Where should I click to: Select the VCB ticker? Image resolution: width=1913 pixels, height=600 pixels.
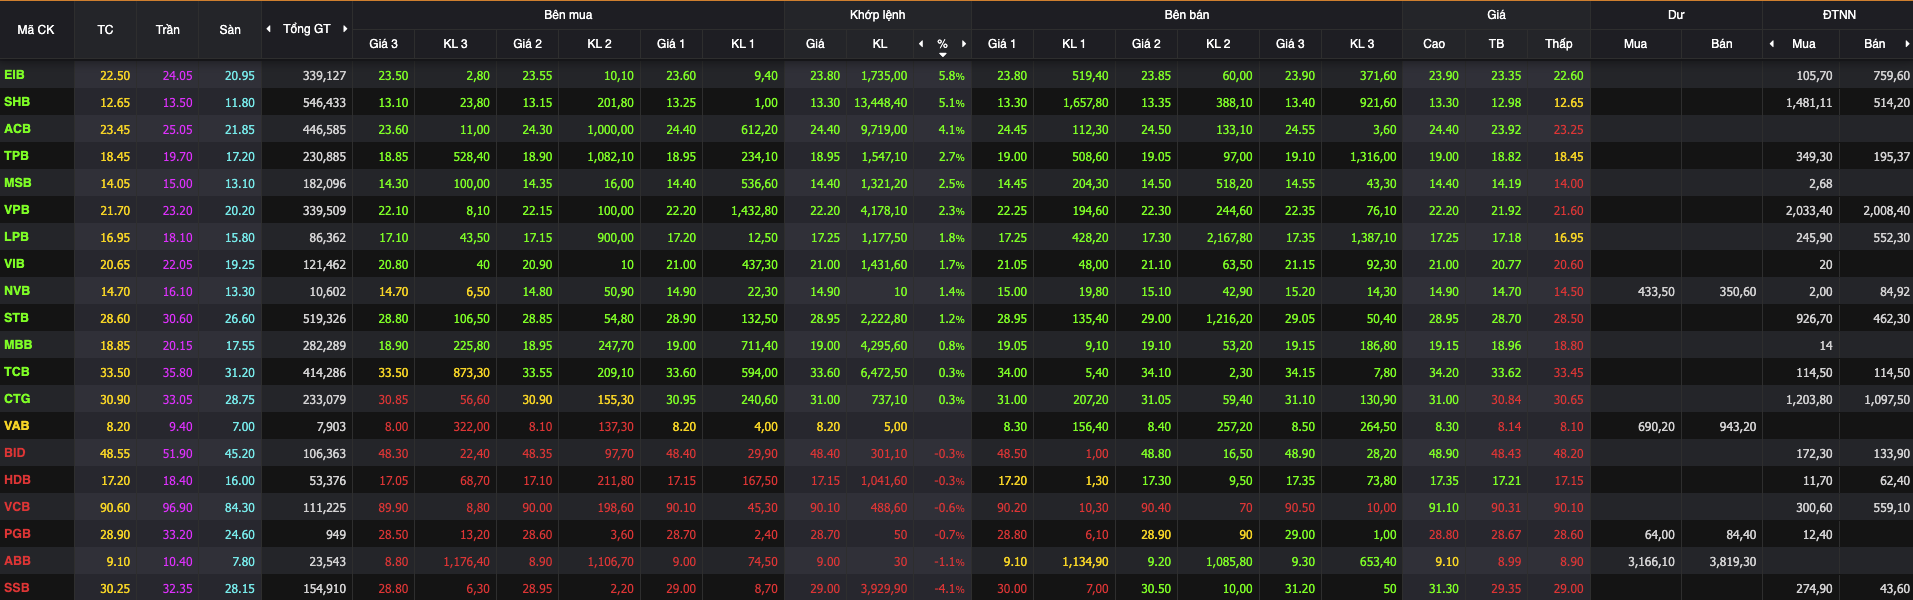(17, 507)
